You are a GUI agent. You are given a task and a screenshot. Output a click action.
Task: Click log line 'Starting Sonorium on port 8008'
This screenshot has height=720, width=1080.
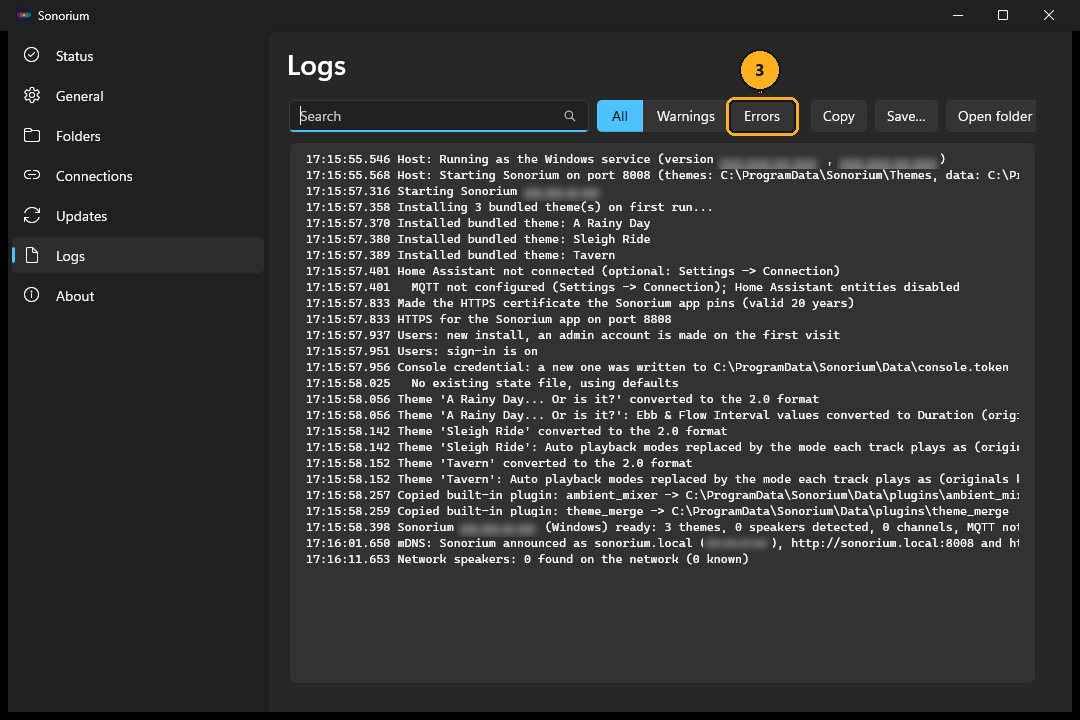click(663, 175)
